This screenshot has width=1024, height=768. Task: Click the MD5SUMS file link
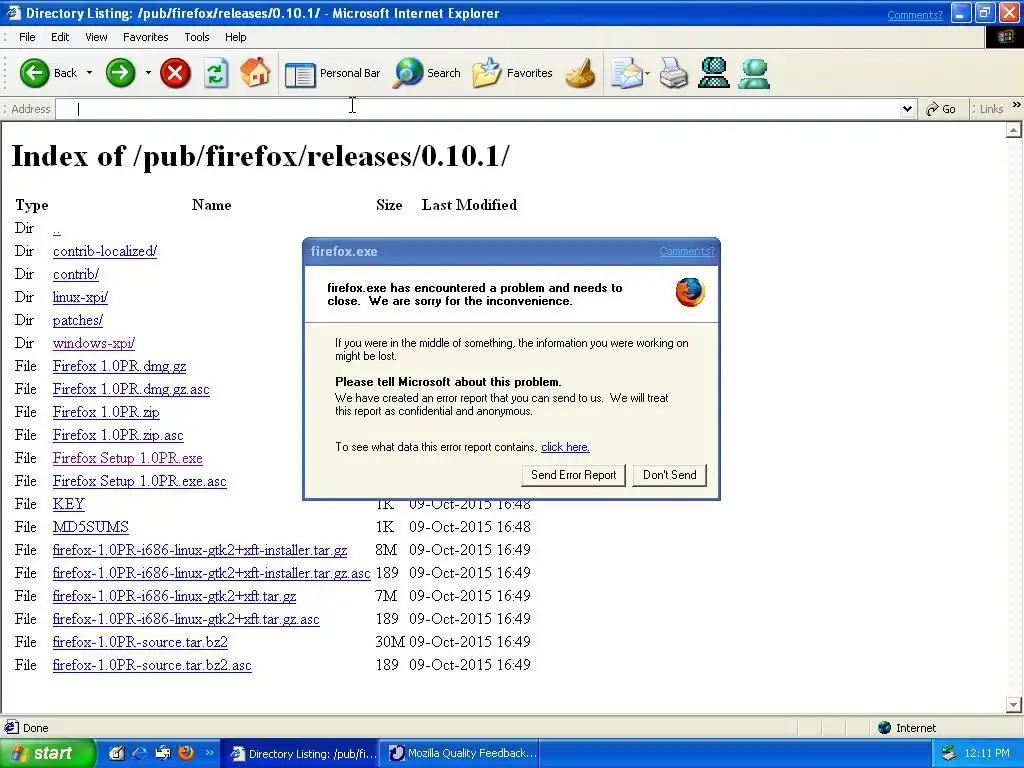tap(91, 527)
